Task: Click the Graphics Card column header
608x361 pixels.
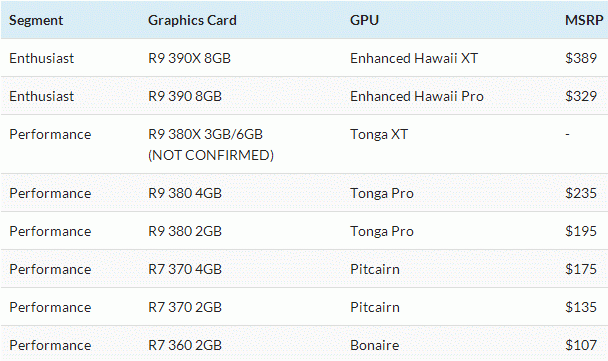Action: click(192, 20)
